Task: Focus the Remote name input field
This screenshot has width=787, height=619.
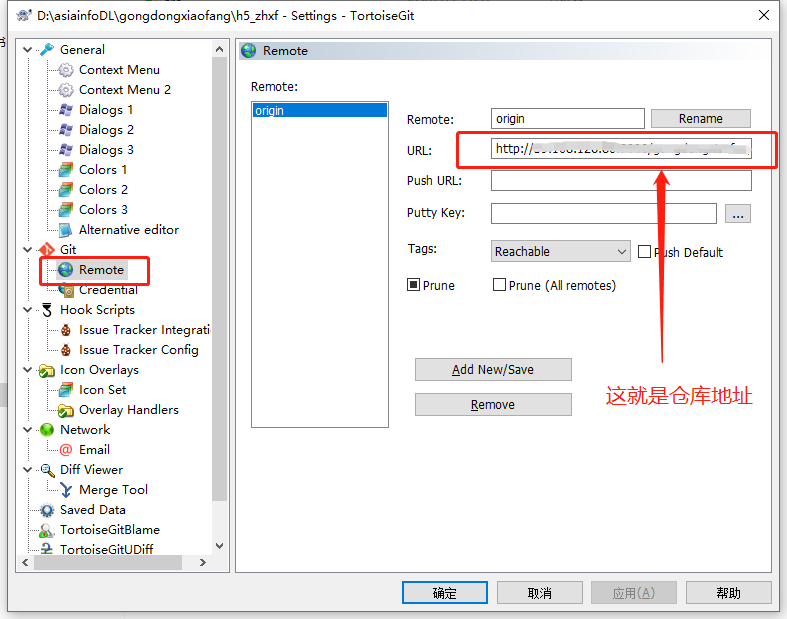Action: [568, 118]
